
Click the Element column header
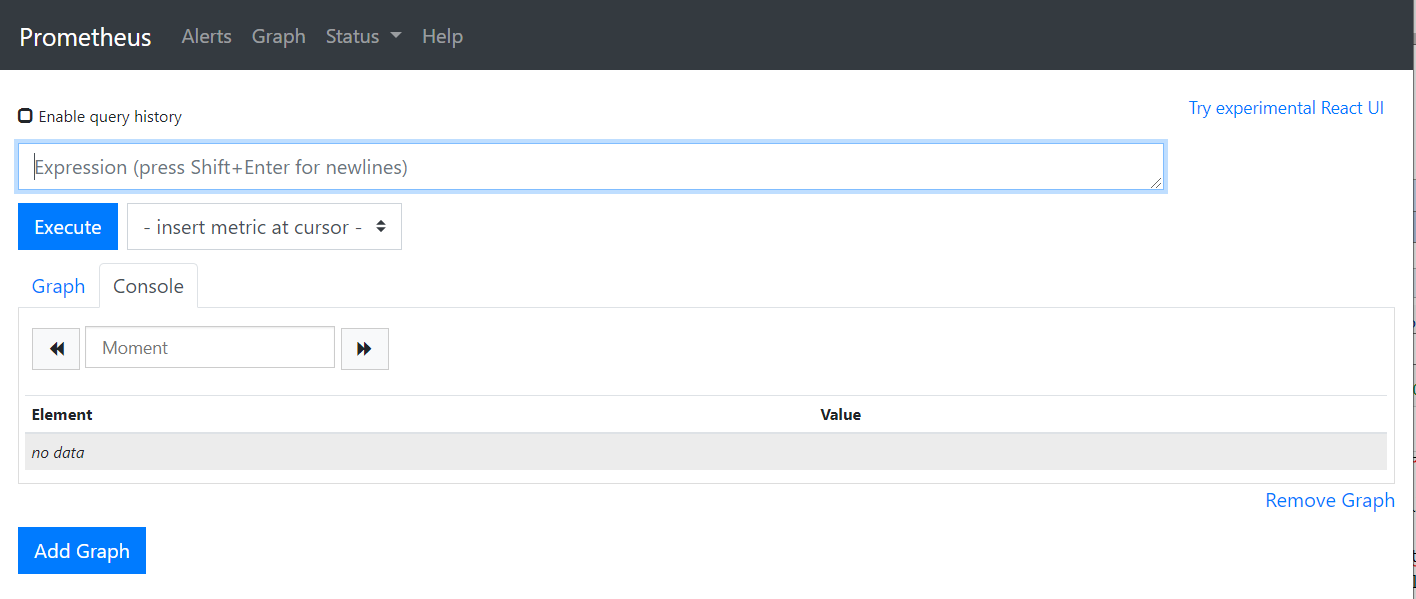pos(62,414)
